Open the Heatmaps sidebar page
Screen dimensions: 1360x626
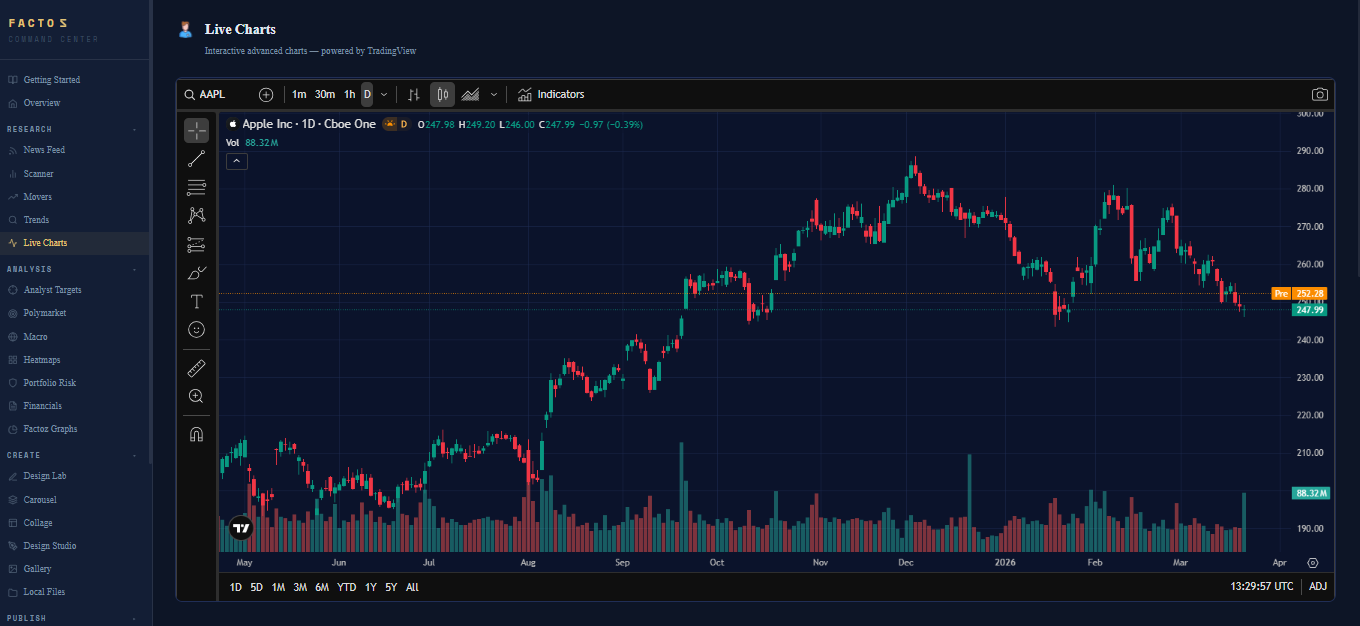(x=40, y=359)
